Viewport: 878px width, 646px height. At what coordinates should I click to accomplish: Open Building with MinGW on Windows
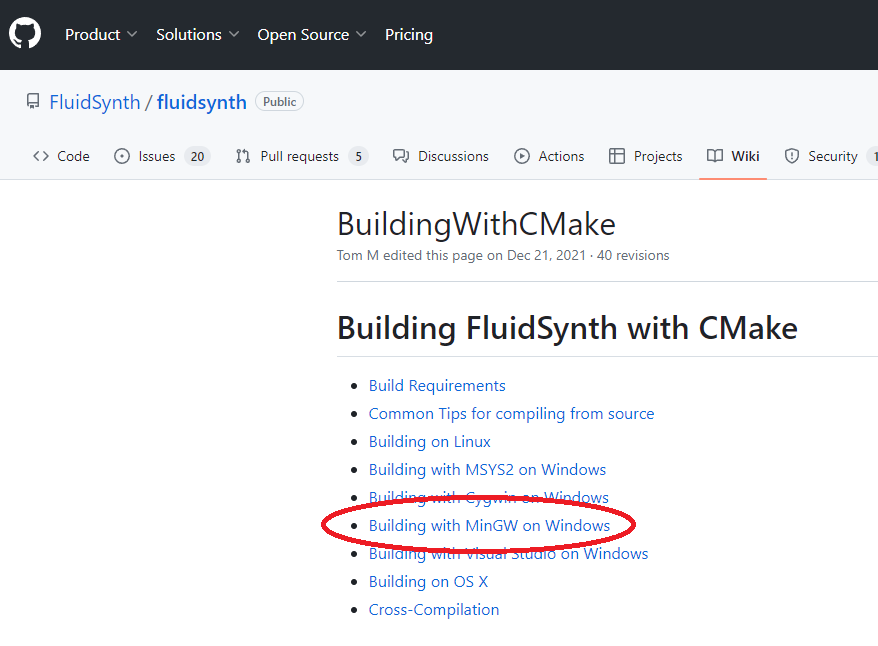coord(489,526)
